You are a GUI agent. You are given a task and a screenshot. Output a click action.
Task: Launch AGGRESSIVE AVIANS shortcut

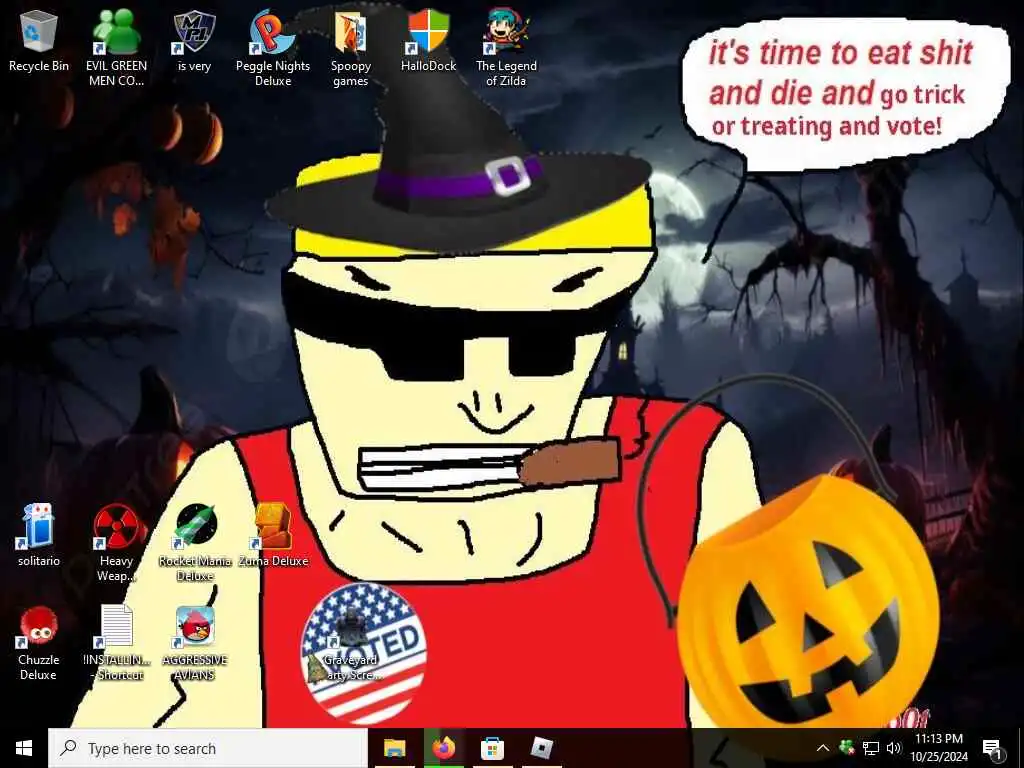tap(195, 643)
